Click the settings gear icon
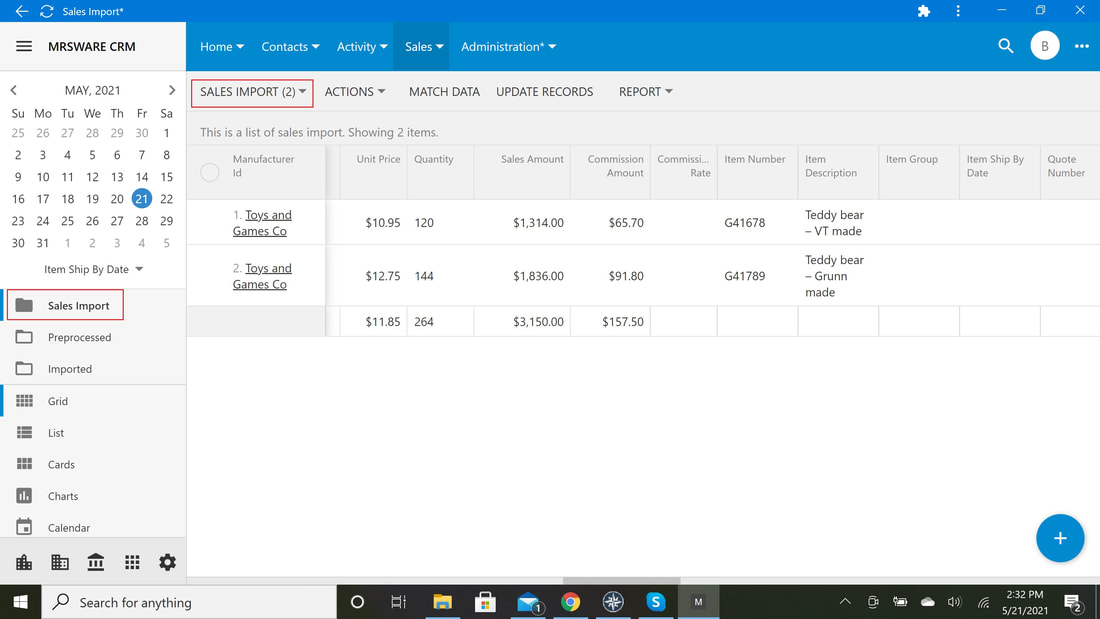This screenshot has width=1100, height=619. click(x=167, y=562)
